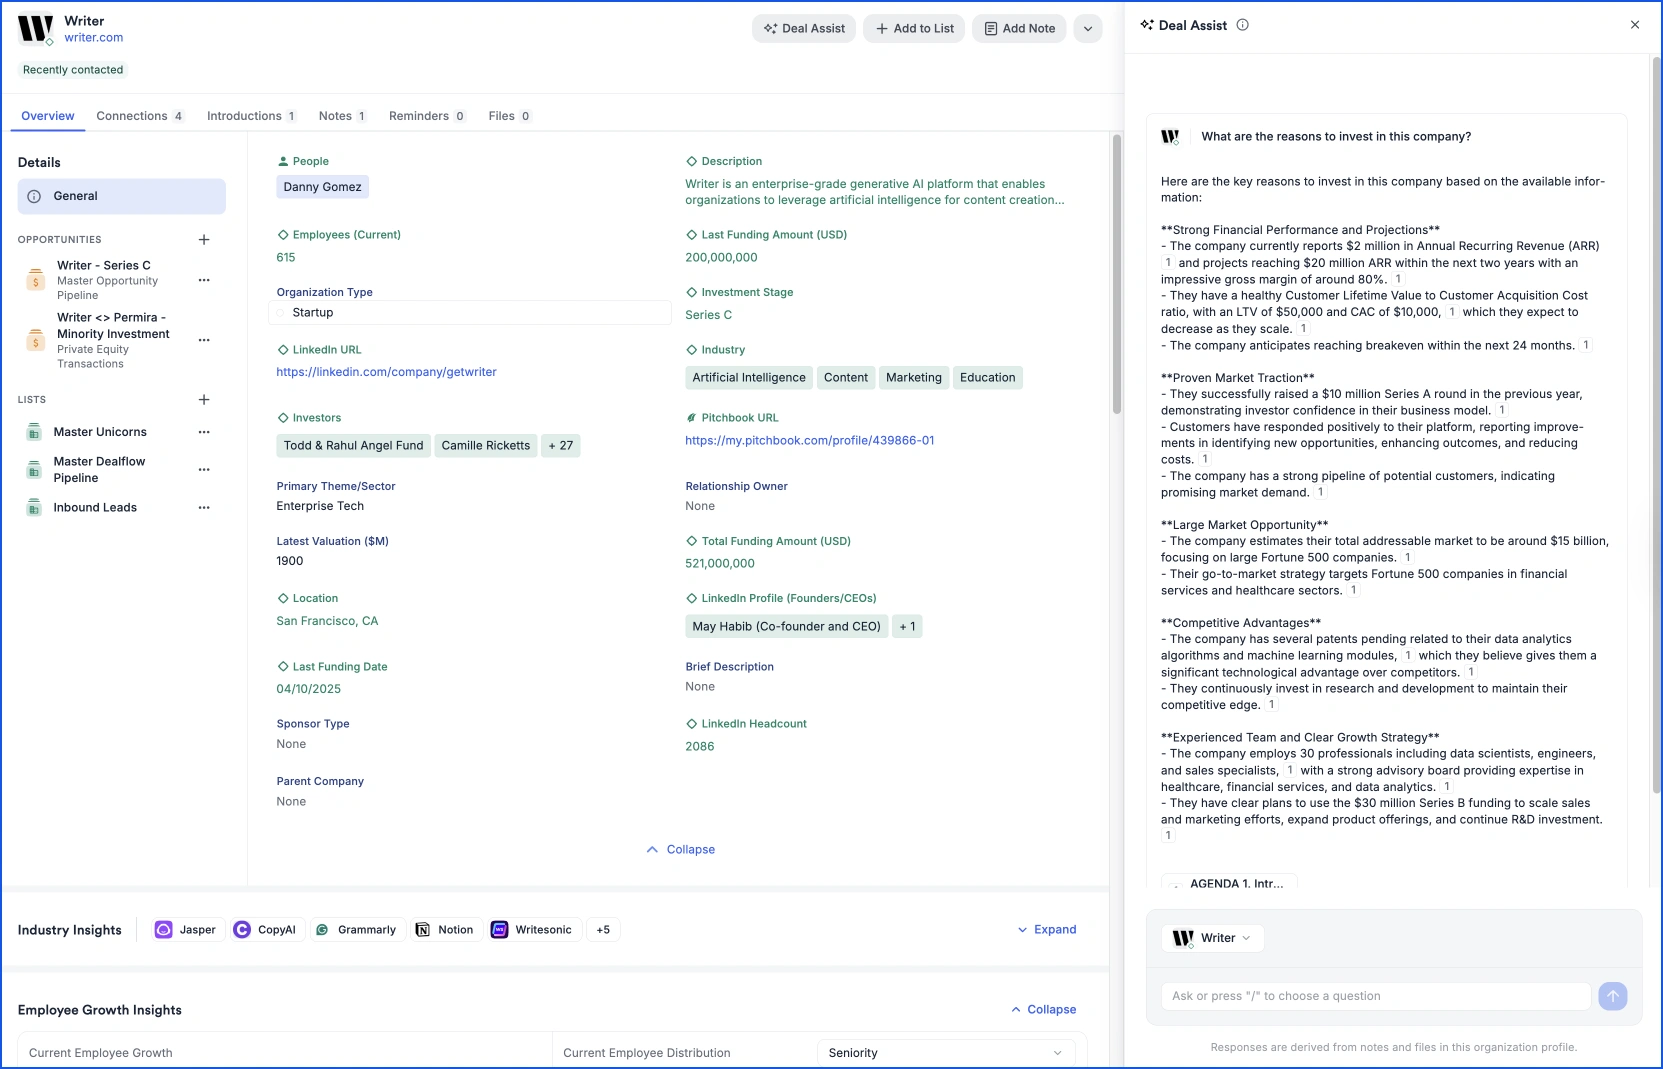Image resolution: width=1663 pixels, height=1069 pixels.
Task: Open the Notion competitor chip
Action: point(445,929)
